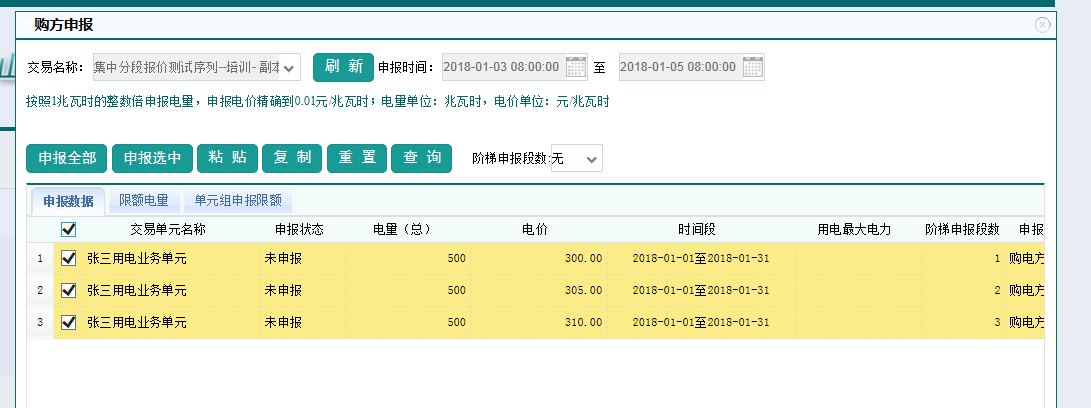Viewport: 1091px width, 408px height.
Task: Click the 刷新 button
Action: [x=343, y=67]
